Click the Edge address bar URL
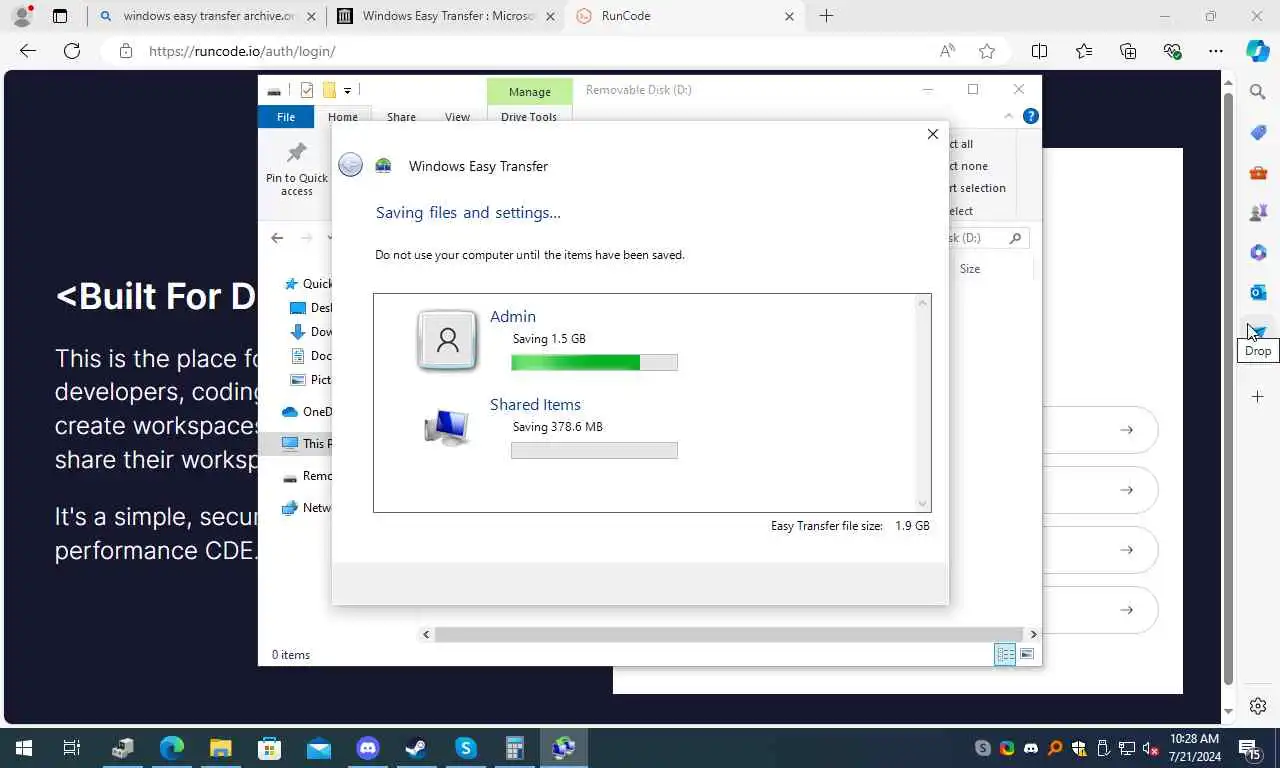 point(242,51)
